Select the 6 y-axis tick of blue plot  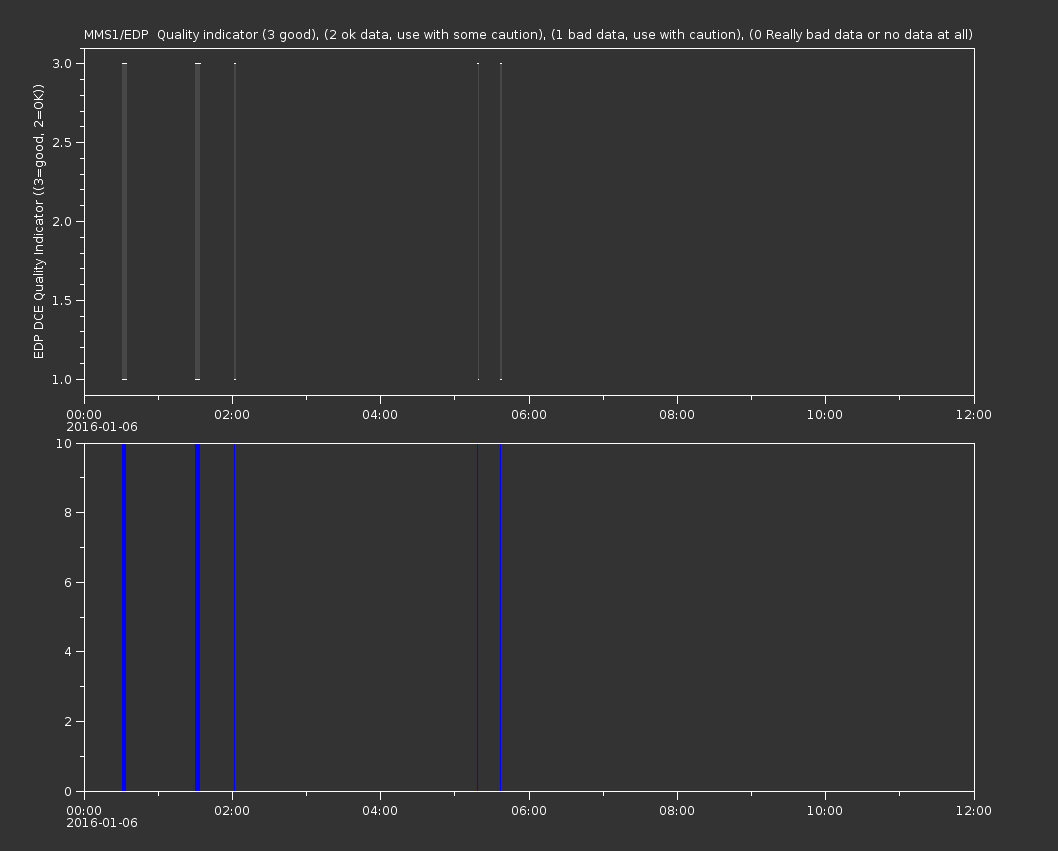point(68,582)
